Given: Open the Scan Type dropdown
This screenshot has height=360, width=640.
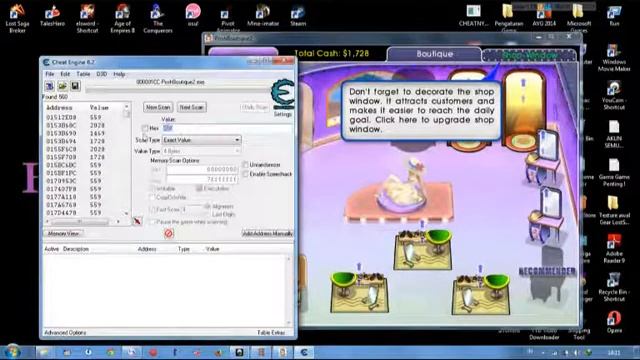Looking at the screenshot, I should click(x=202, y=140).
